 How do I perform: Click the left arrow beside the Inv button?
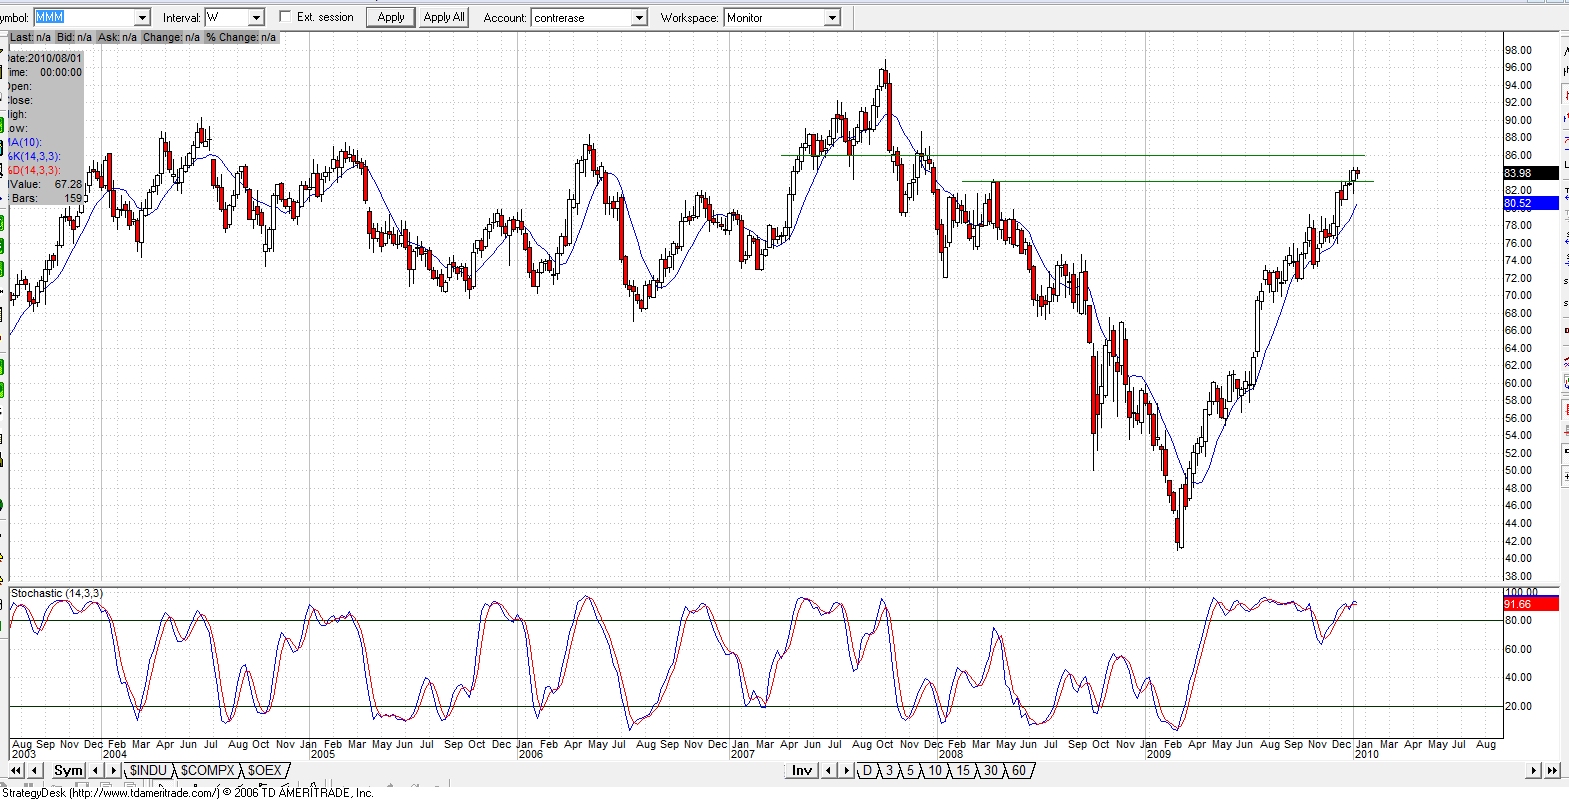coord(829,770)
